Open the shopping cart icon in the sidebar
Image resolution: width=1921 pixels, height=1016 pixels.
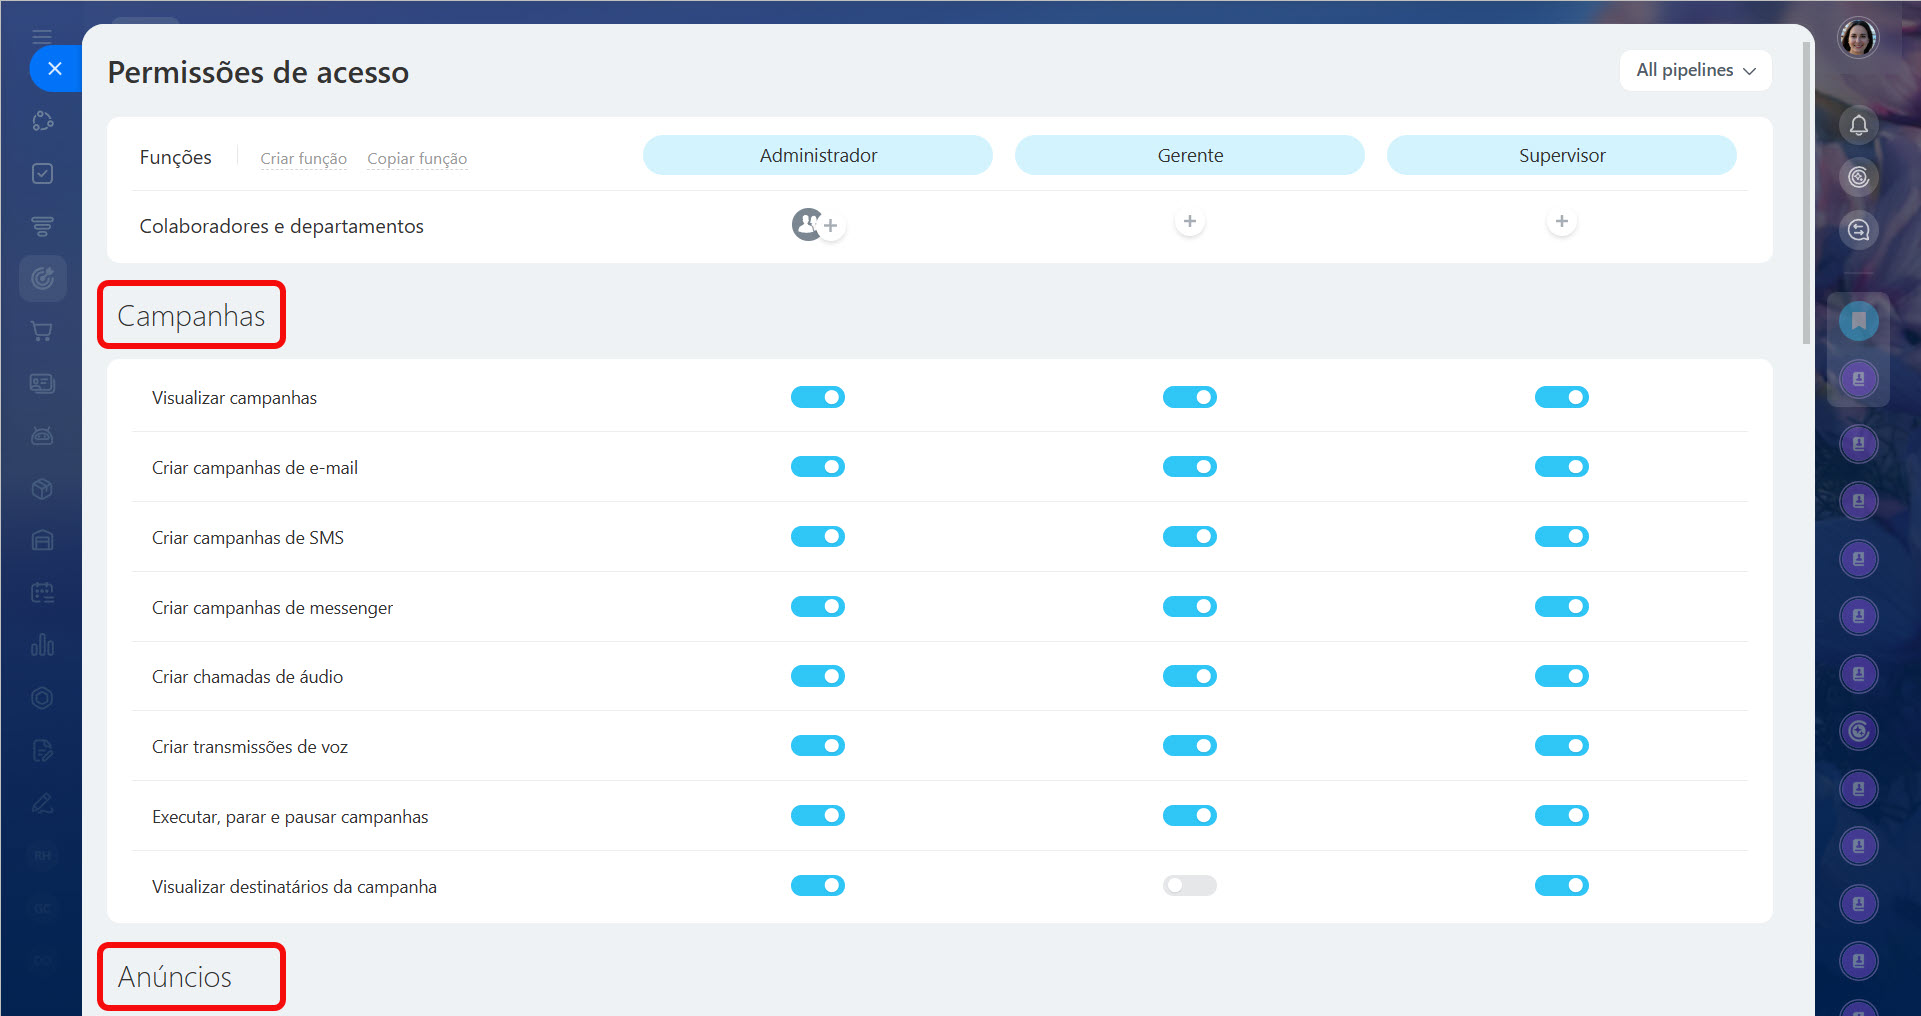click(x=42, y=331)
